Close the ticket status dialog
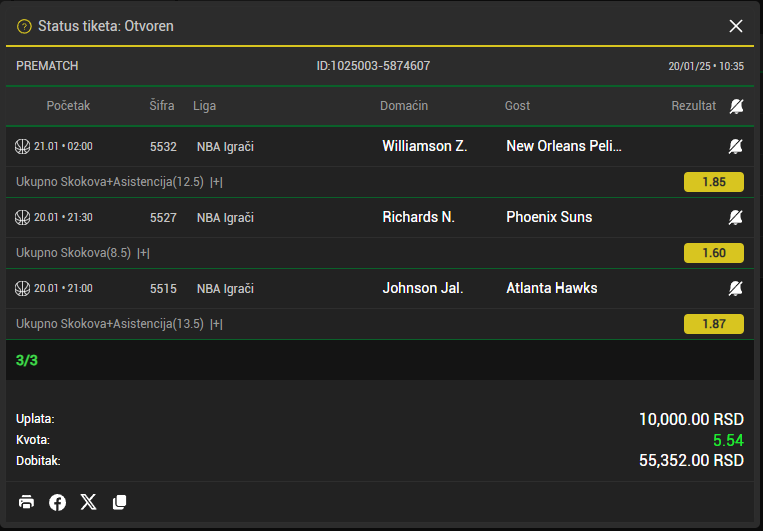This screenshot has width=763, height=531. click(736, 26)
